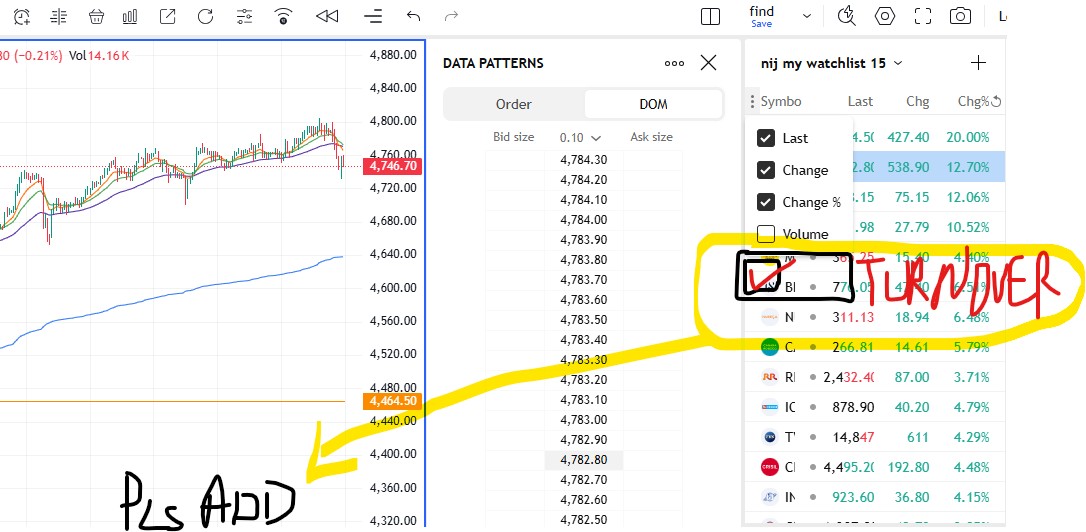
Task: Click the 4,782.80 price row in DOM
Action: [584, 459]
